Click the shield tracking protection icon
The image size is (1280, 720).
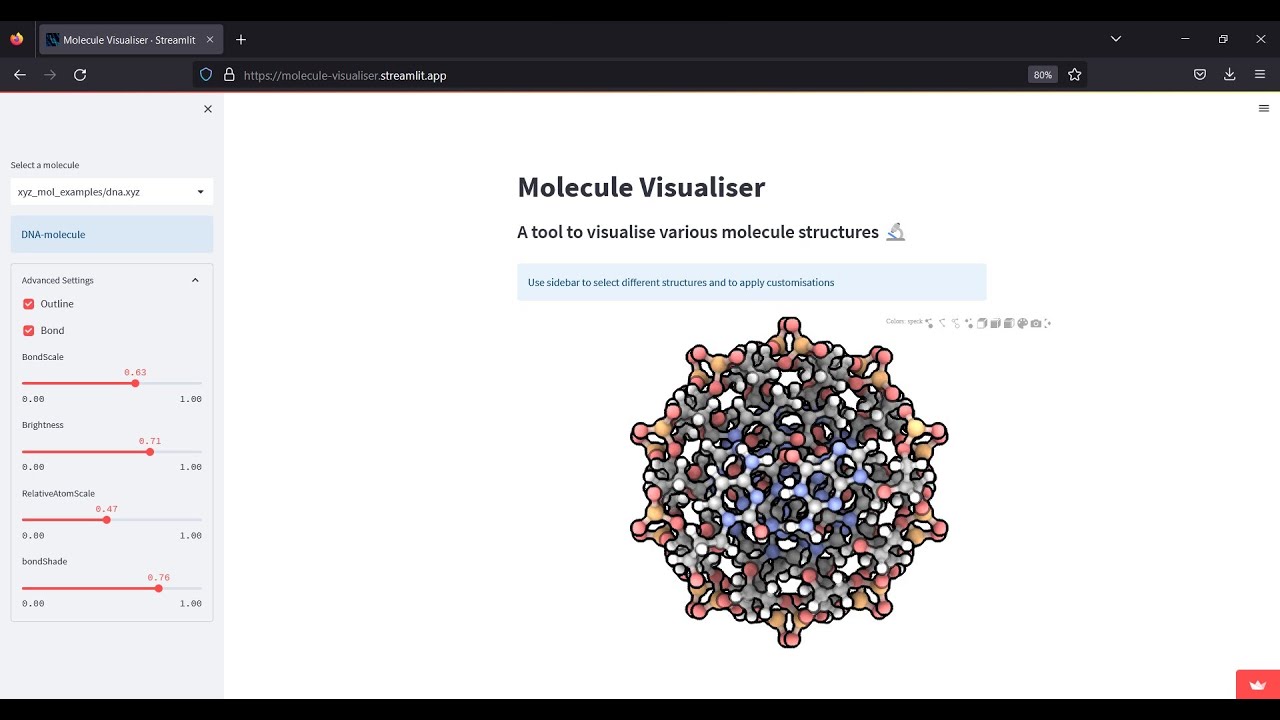(206, 74)
